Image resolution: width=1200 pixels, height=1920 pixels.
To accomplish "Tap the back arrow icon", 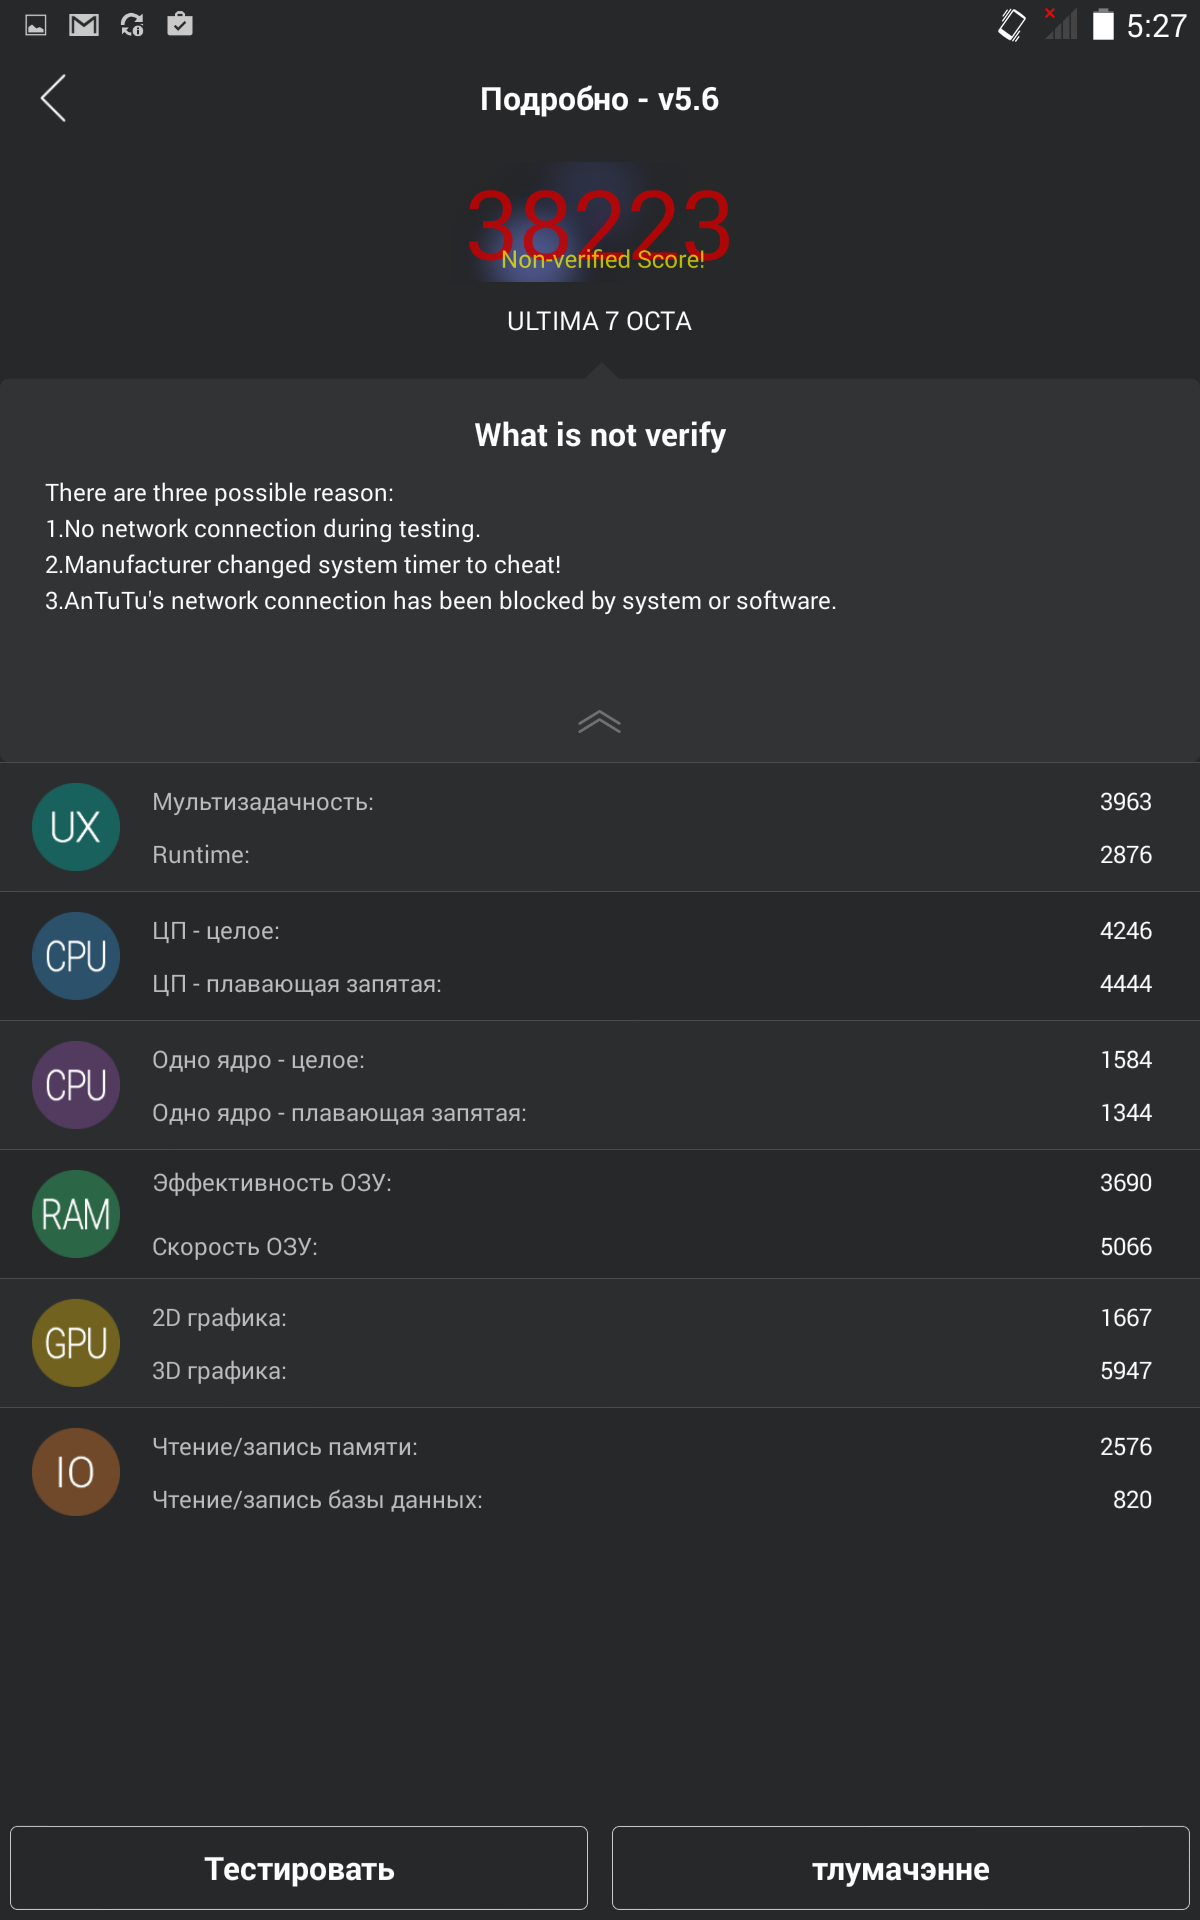I will tap(54, 98).
